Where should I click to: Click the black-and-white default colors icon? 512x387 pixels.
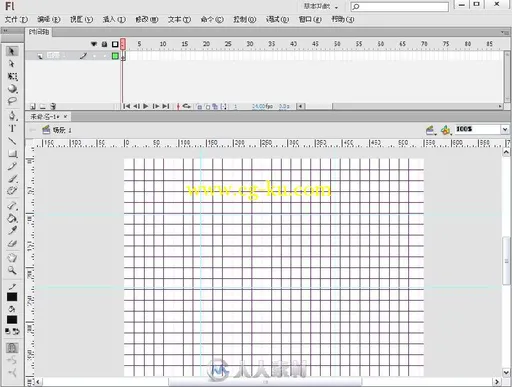(8, 331)
